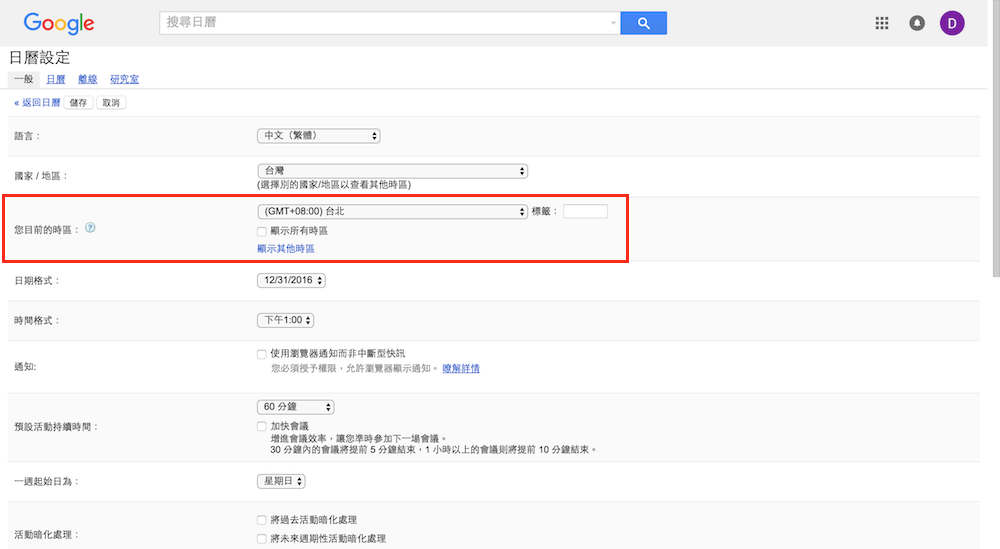Toggle browser notifications checkbox 使用瀏覽器通知
The image size is (1000, 549).
262,354
